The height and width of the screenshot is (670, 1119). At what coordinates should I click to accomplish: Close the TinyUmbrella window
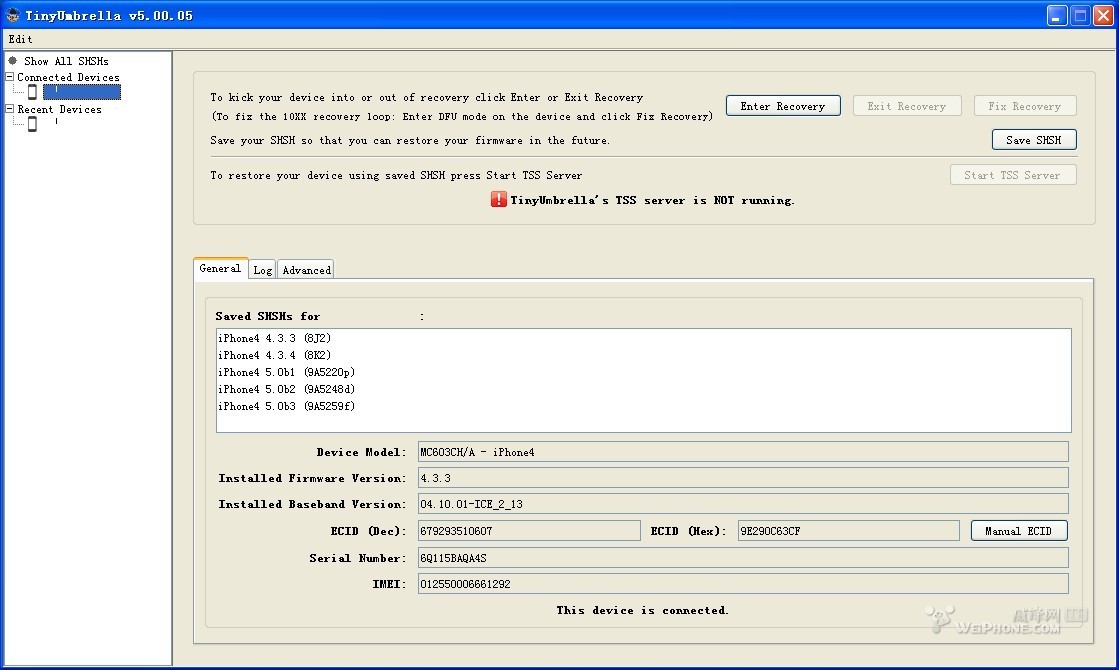(1103, 15)
